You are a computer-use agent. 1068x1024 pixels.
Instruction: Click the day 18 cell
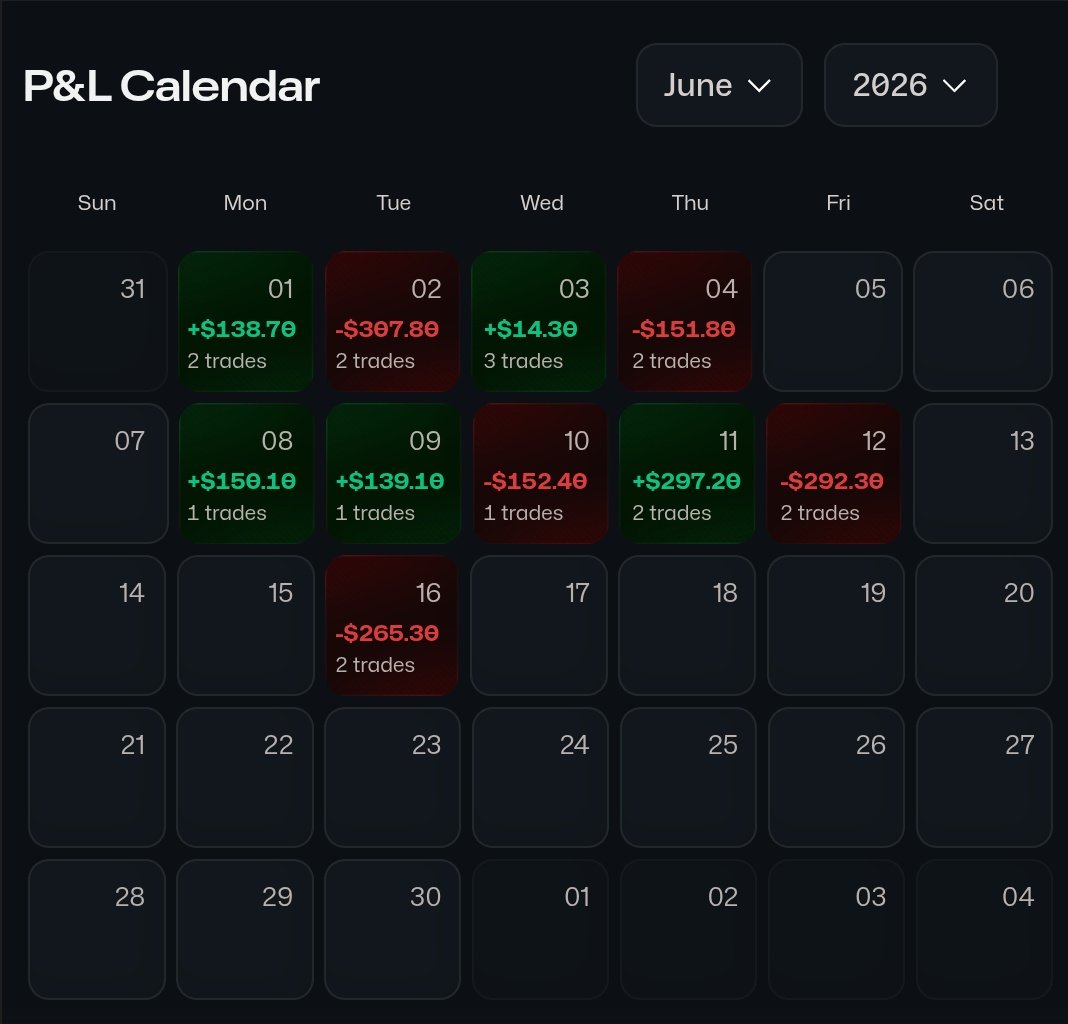tap(687, 625)
